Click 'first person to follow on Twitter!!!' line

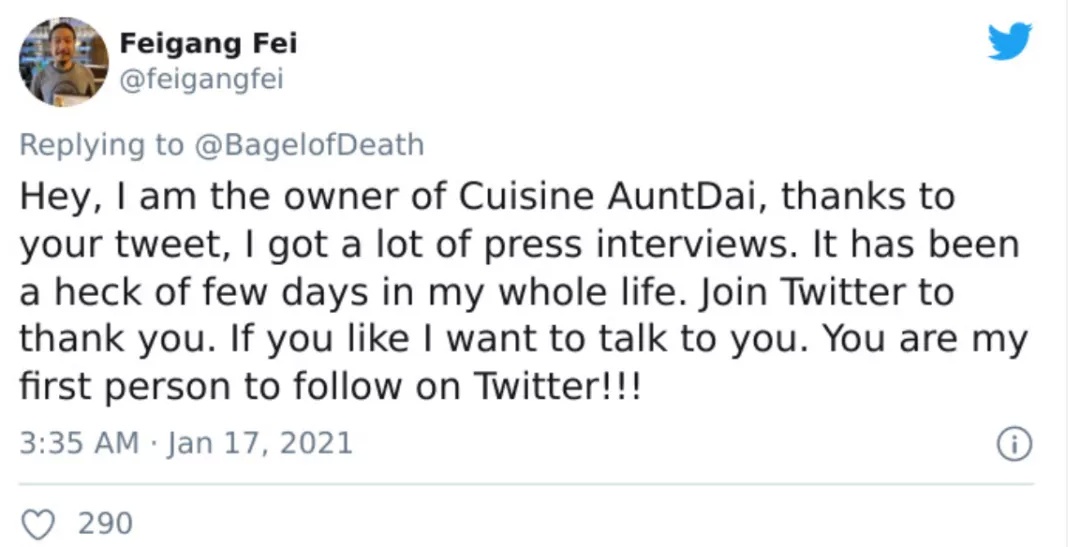pyautogui.click(x=330, y=387)
